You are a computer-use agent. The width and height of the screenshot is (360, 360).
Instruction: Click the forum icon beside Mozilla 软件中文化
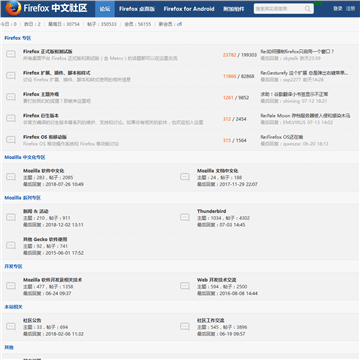[11, 177]
